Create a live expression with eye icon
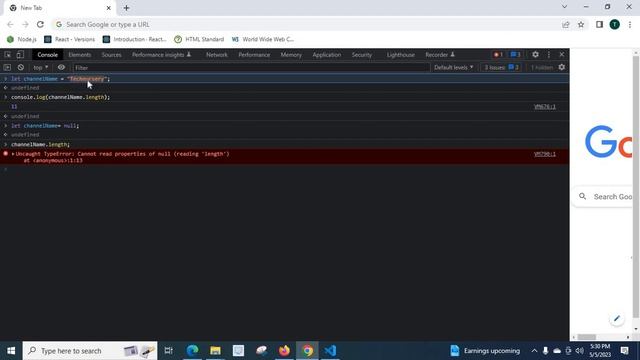640x360 pixels. [x=61, y=67]
